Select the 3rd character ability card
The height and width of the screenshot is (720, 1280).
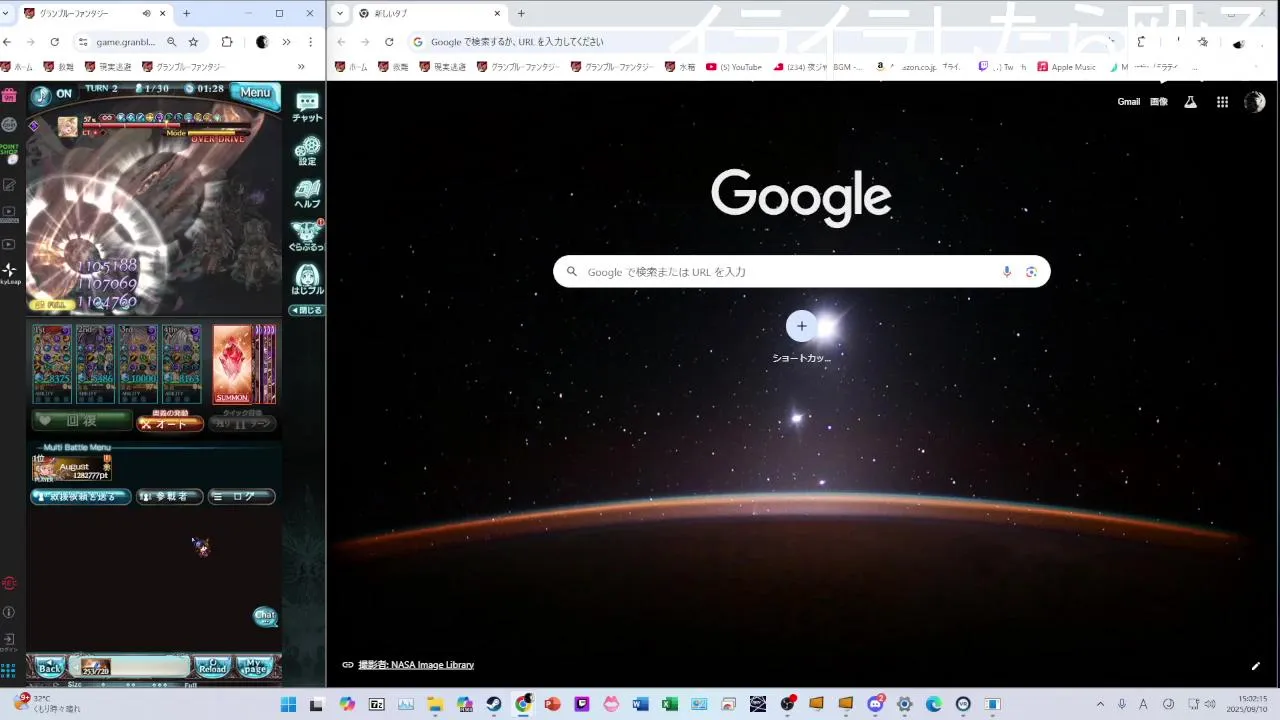(x=138, y=364)
